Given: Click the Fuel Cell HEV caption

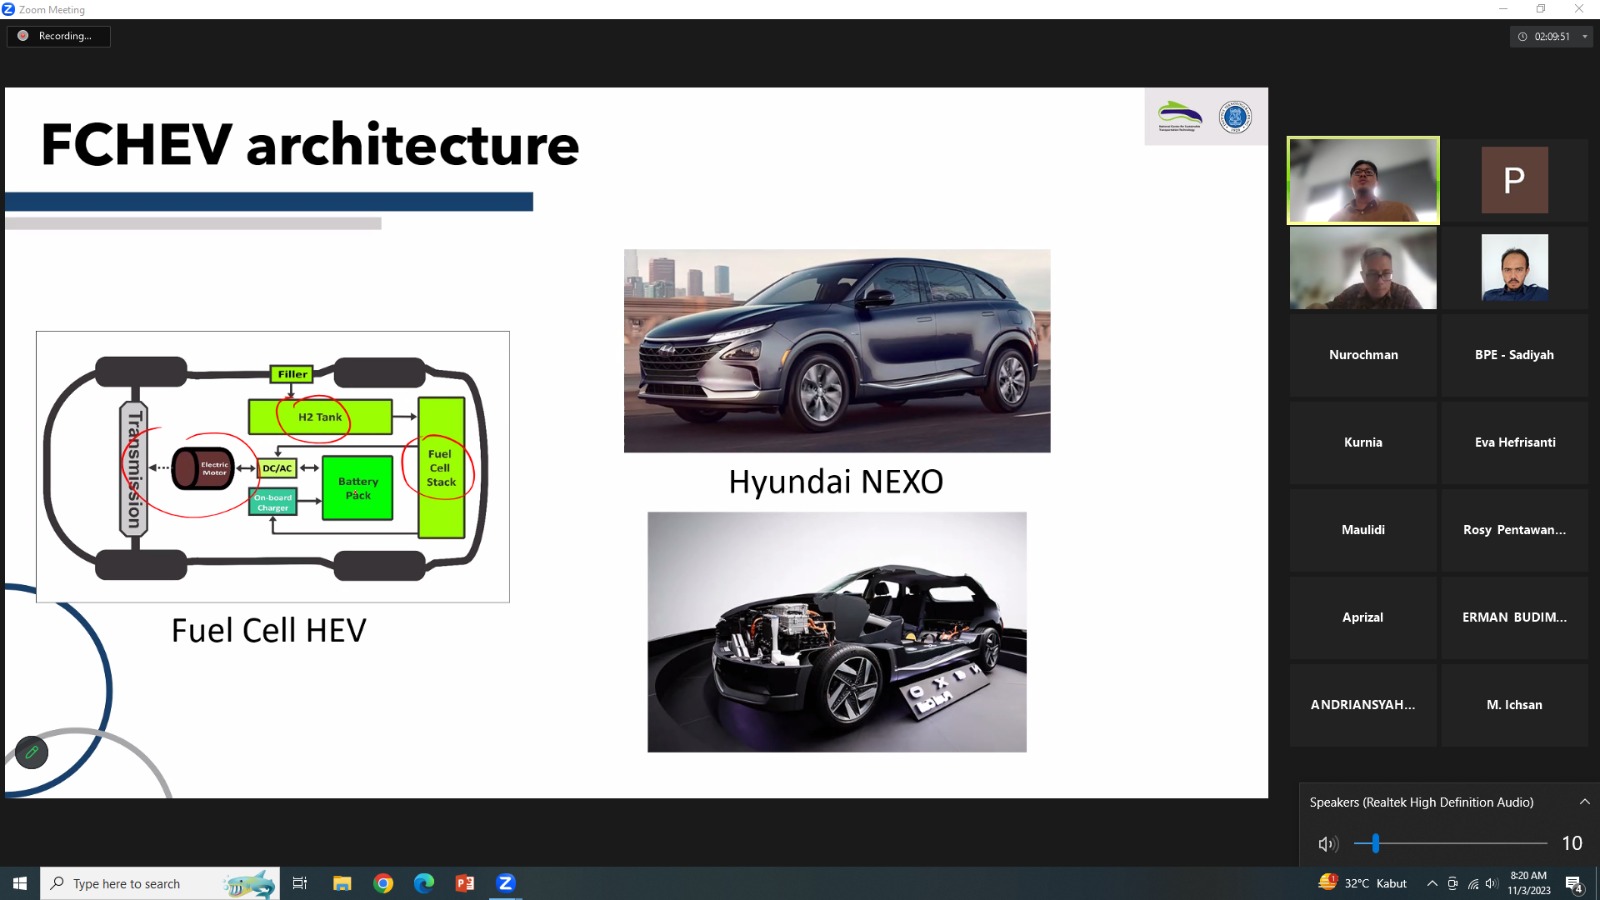Looking at the screenshot, I should 269,631.
